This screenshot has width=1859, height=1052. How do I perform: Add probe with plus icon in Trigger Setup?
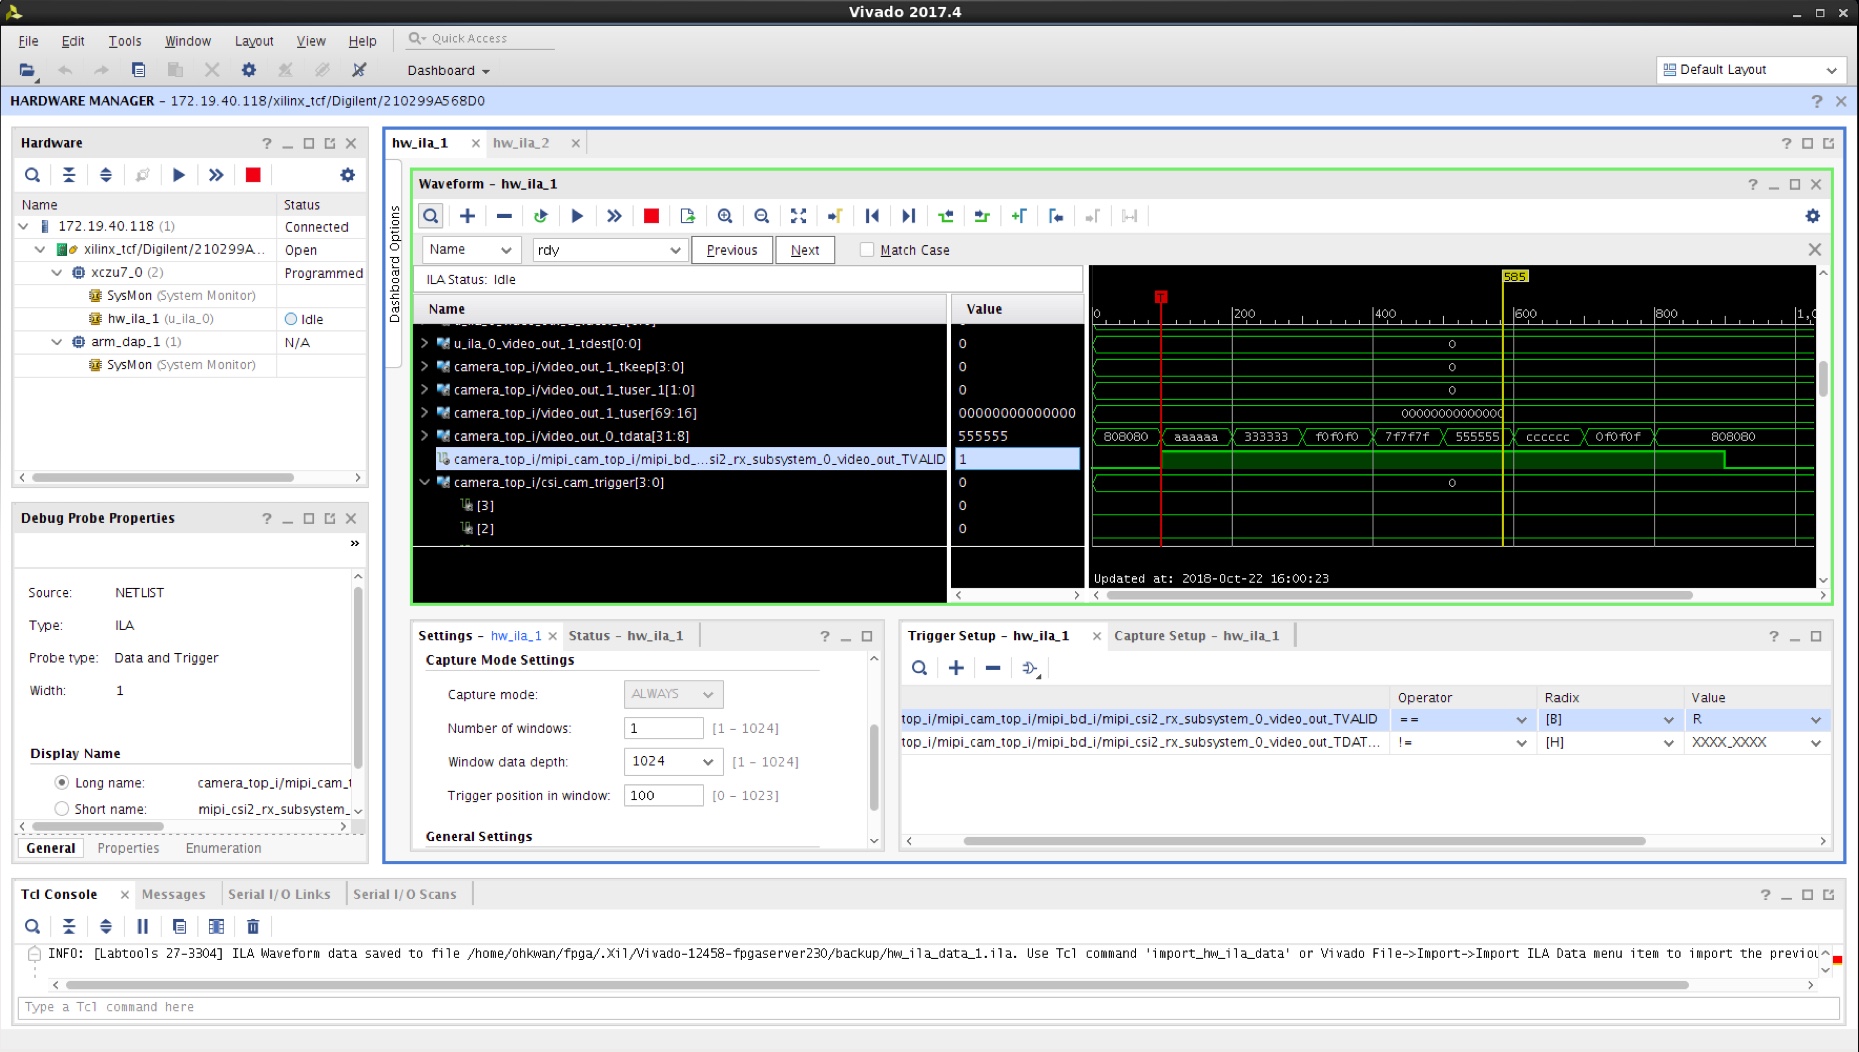point(956,668)
